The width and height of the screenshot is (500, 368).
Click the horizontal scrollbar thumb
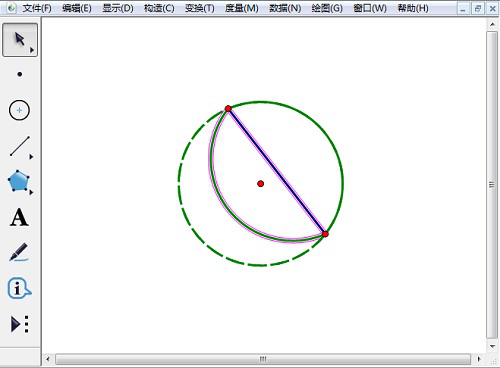pos(263,359)
